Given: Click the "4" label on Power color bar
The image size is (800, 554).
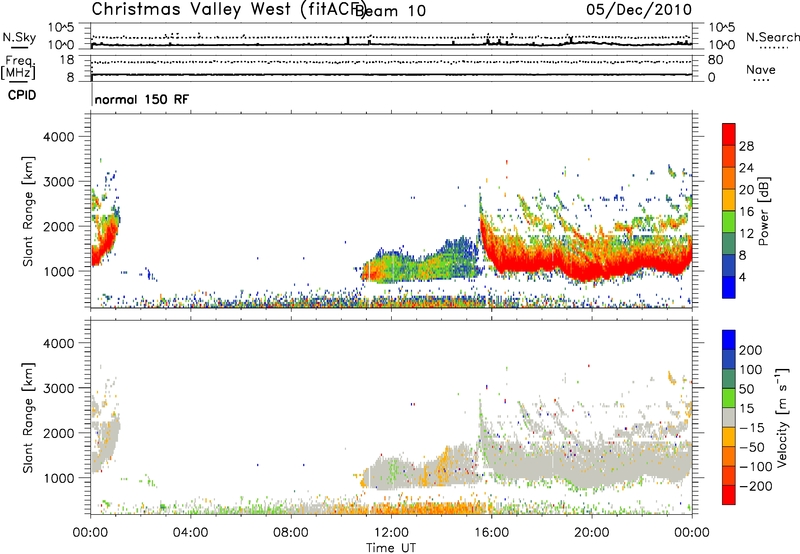Looking at the screenshot, I should click(x=742, y=277).
